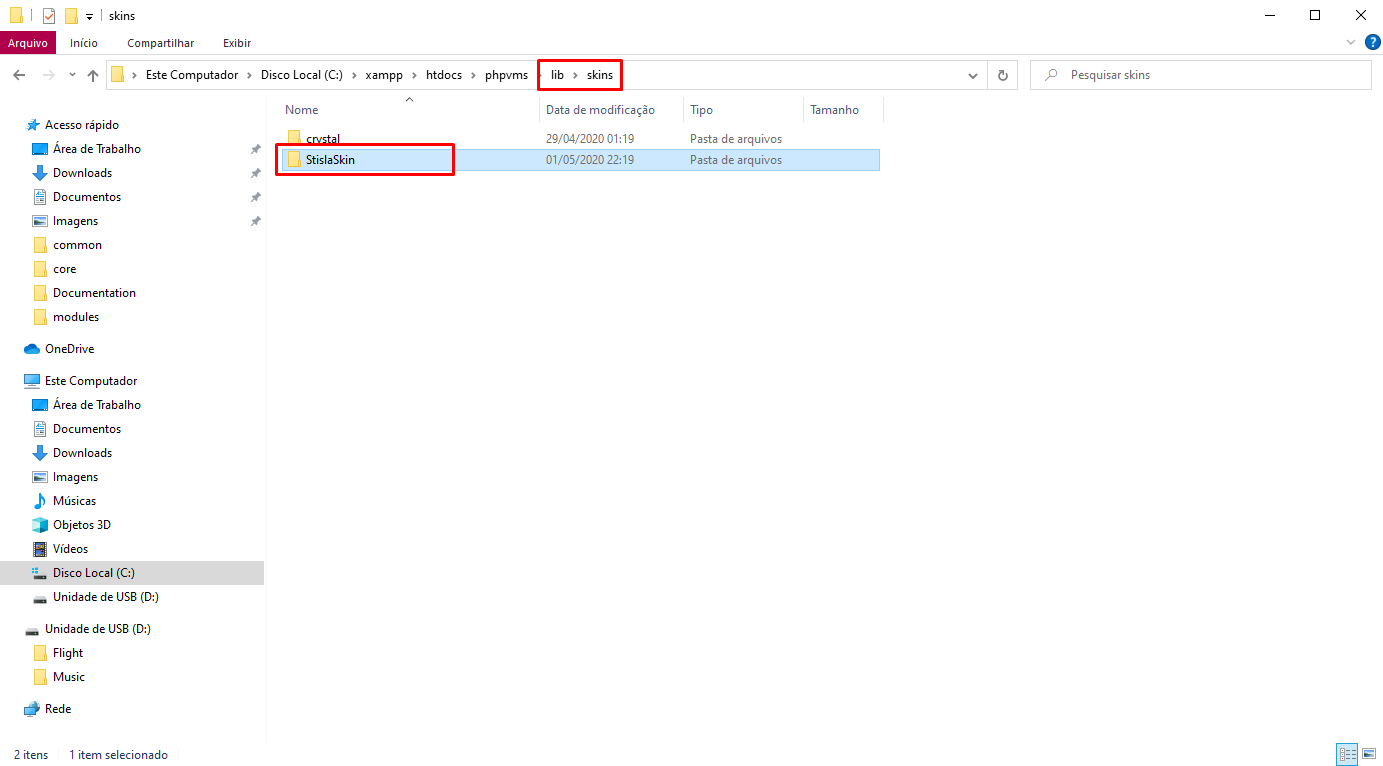Select Este Computador in navigation pane
Image resolution: width=1383 pixels, height=766 pixels.
click(x=91, y=381)
